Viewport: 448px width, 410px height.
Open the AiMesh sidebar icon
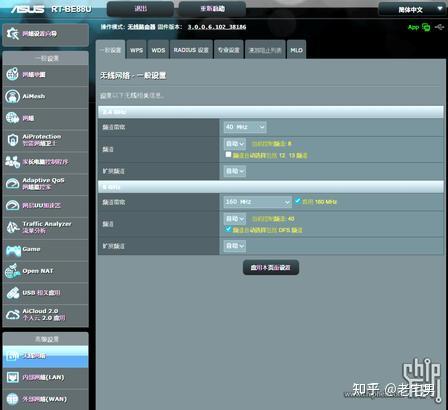click(x=13, y=96)
